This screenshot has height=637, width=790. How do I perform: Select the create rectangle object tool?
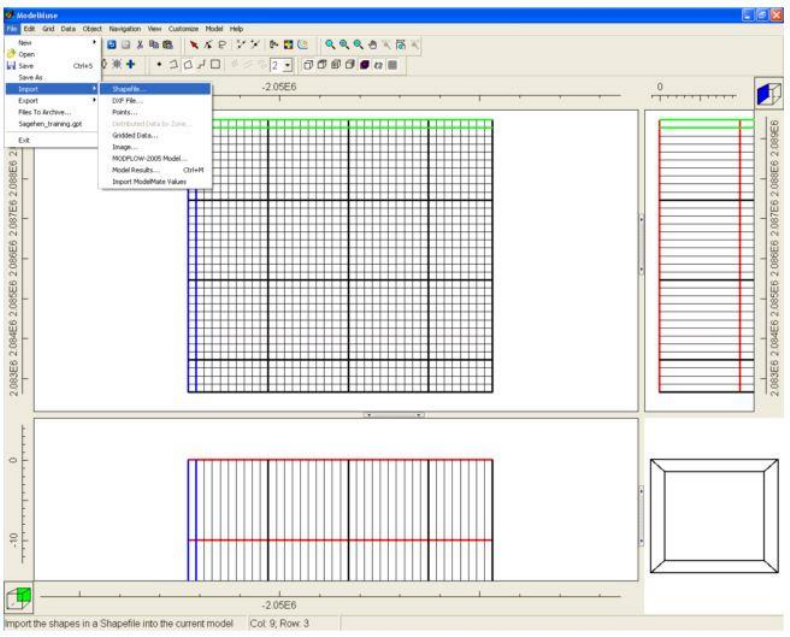pos(216,65)
